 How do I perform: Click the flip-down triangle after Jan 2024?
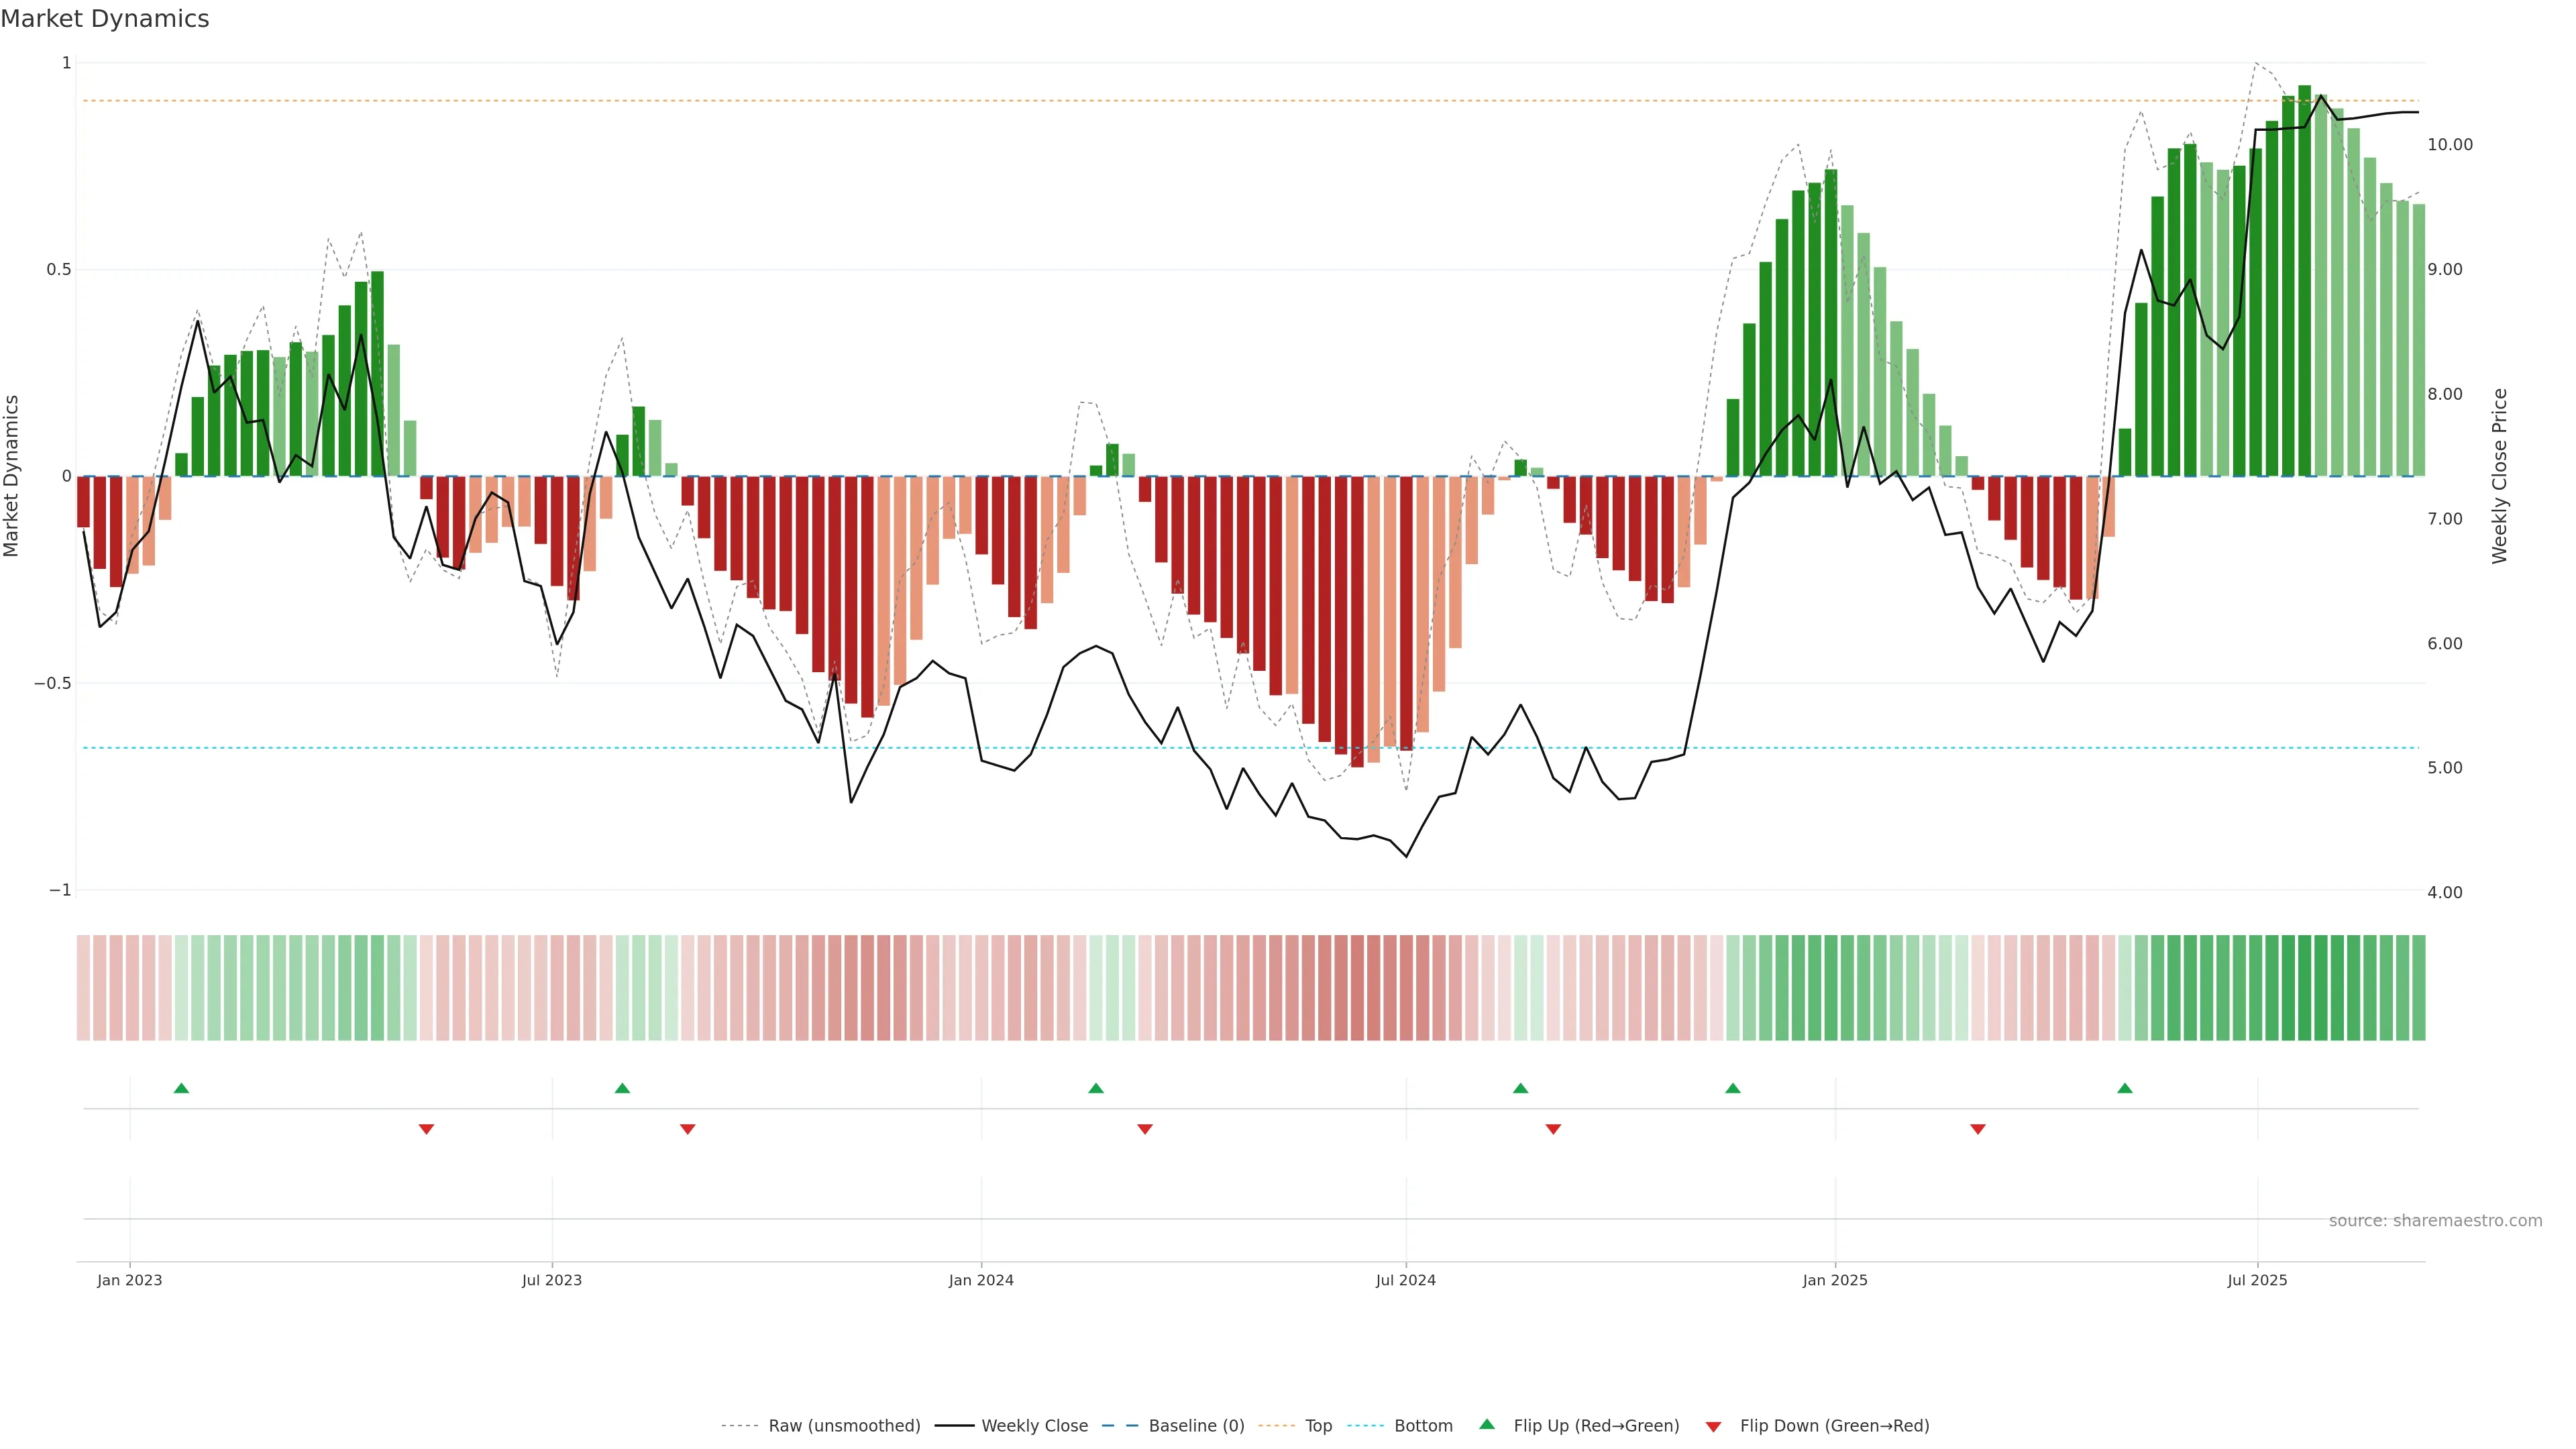coord(1145,1129)
